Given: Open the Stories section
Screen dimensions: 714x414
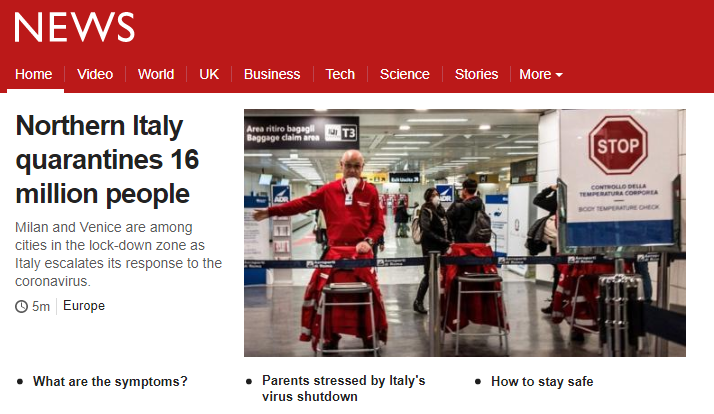Looking at the screenshot, I should pyautogui.click(x=476, y=74).
